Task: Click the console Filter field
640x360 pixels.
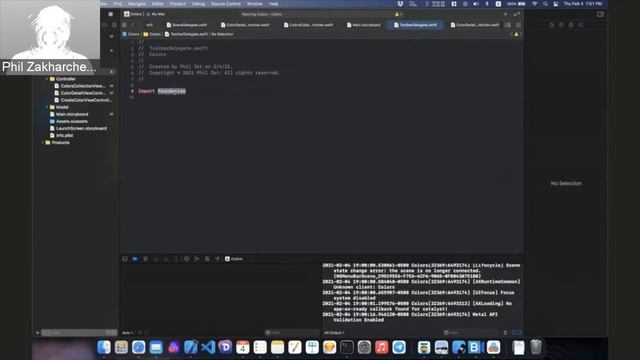Action: click(x=471, y=333)
